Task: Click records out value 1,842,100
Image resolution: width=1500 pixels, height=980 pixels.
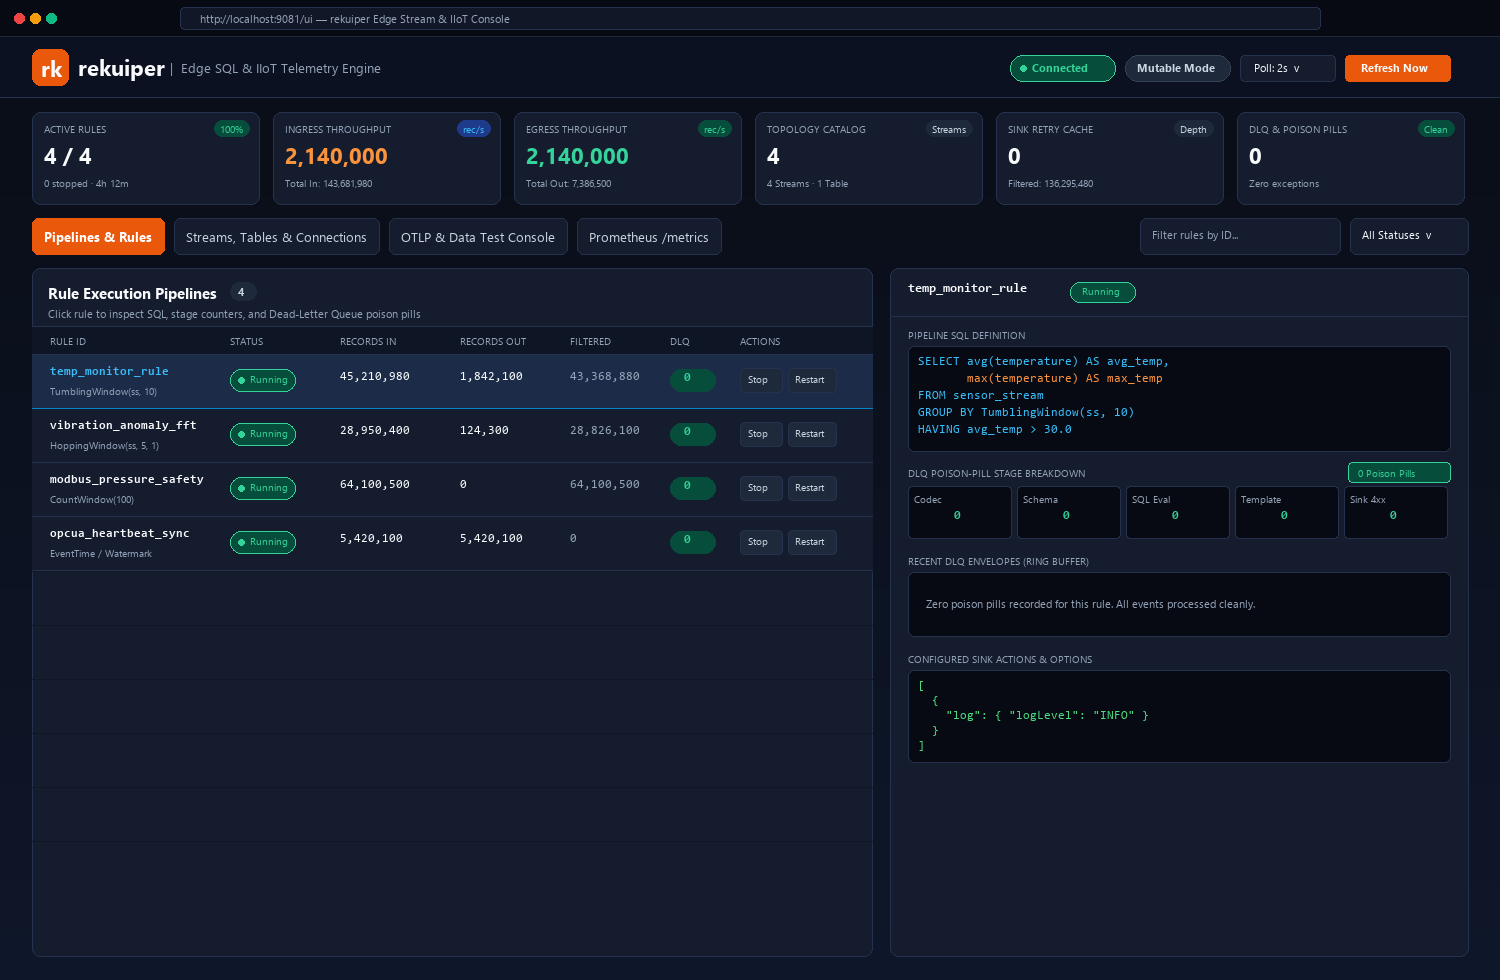Action: tap(491, 377)
